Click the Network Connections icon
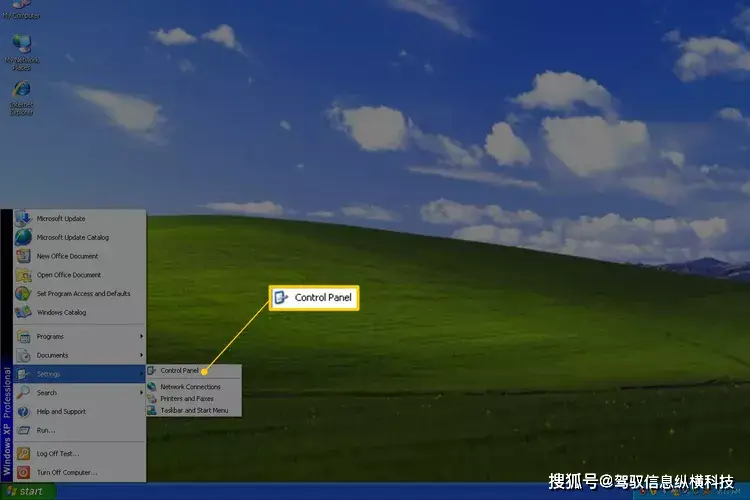 tap(152, 387)
